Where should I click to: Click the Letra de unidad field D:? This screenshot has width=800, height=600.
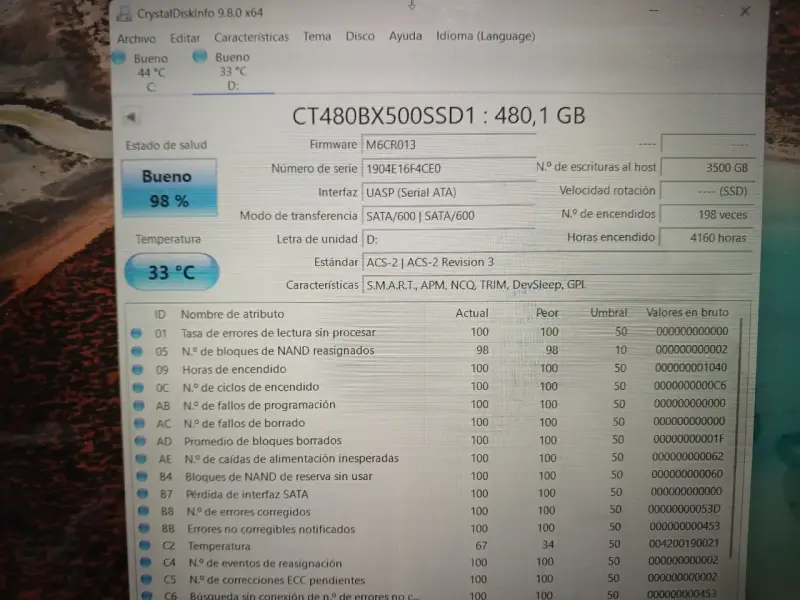448,239
